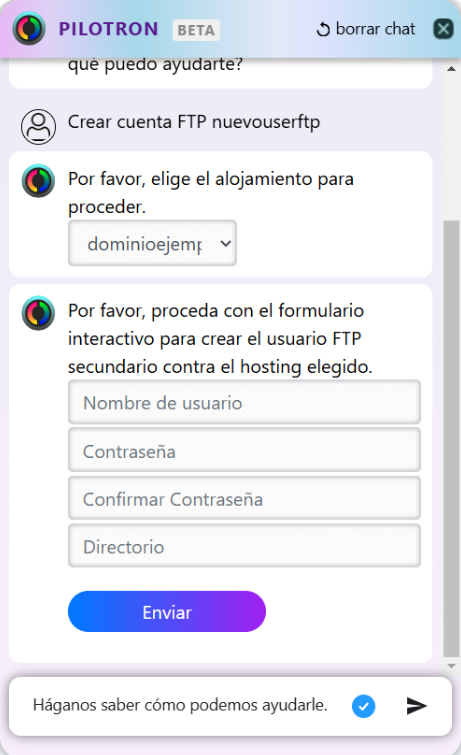Screen dimensions: 461x755
Task: Click the borrar chat link
Action: tap(375, 29)
